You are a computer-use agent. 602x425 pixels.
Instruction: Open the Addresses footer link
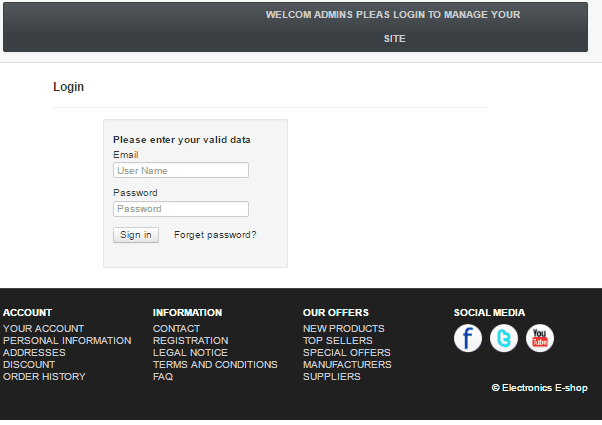(34, 353)
